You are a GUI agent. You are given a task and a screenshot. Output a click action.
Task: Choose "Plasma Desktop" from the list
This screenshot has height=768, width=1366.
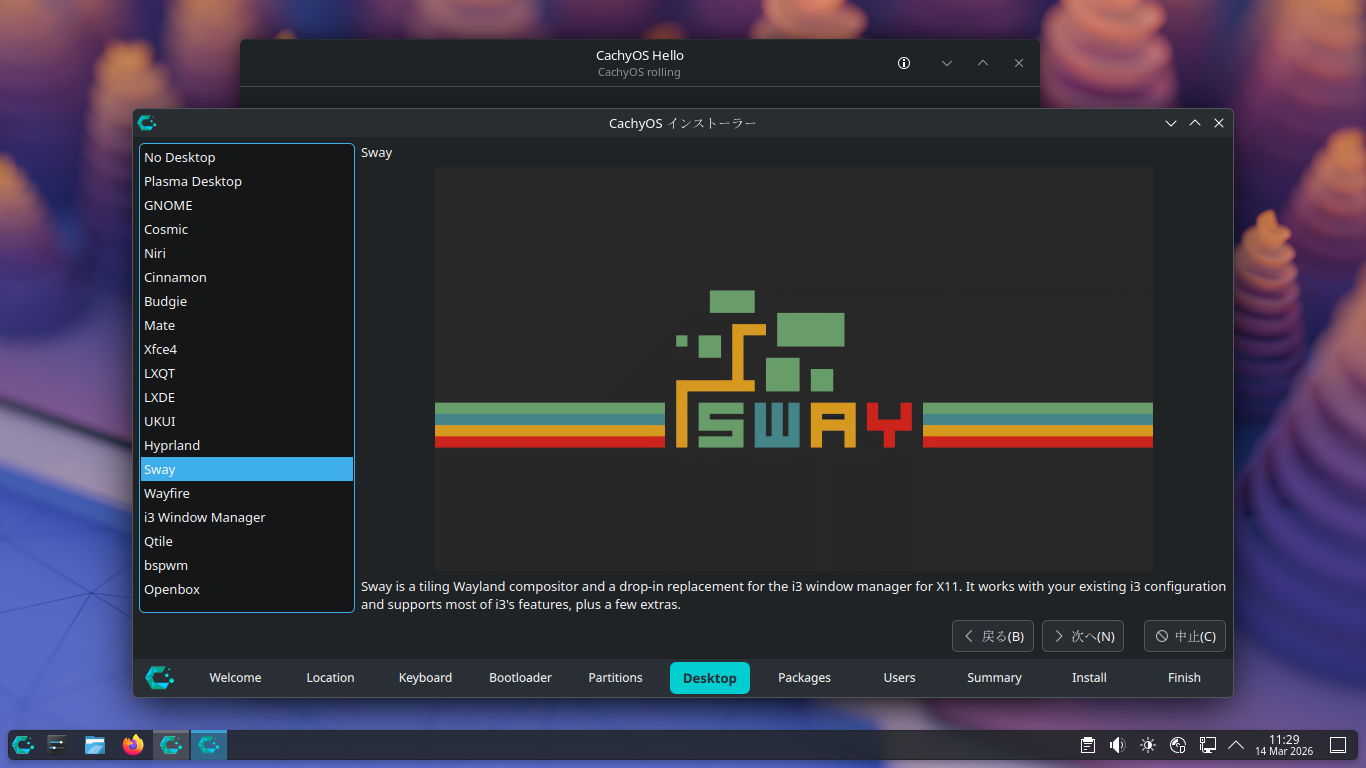click(247, 181)
